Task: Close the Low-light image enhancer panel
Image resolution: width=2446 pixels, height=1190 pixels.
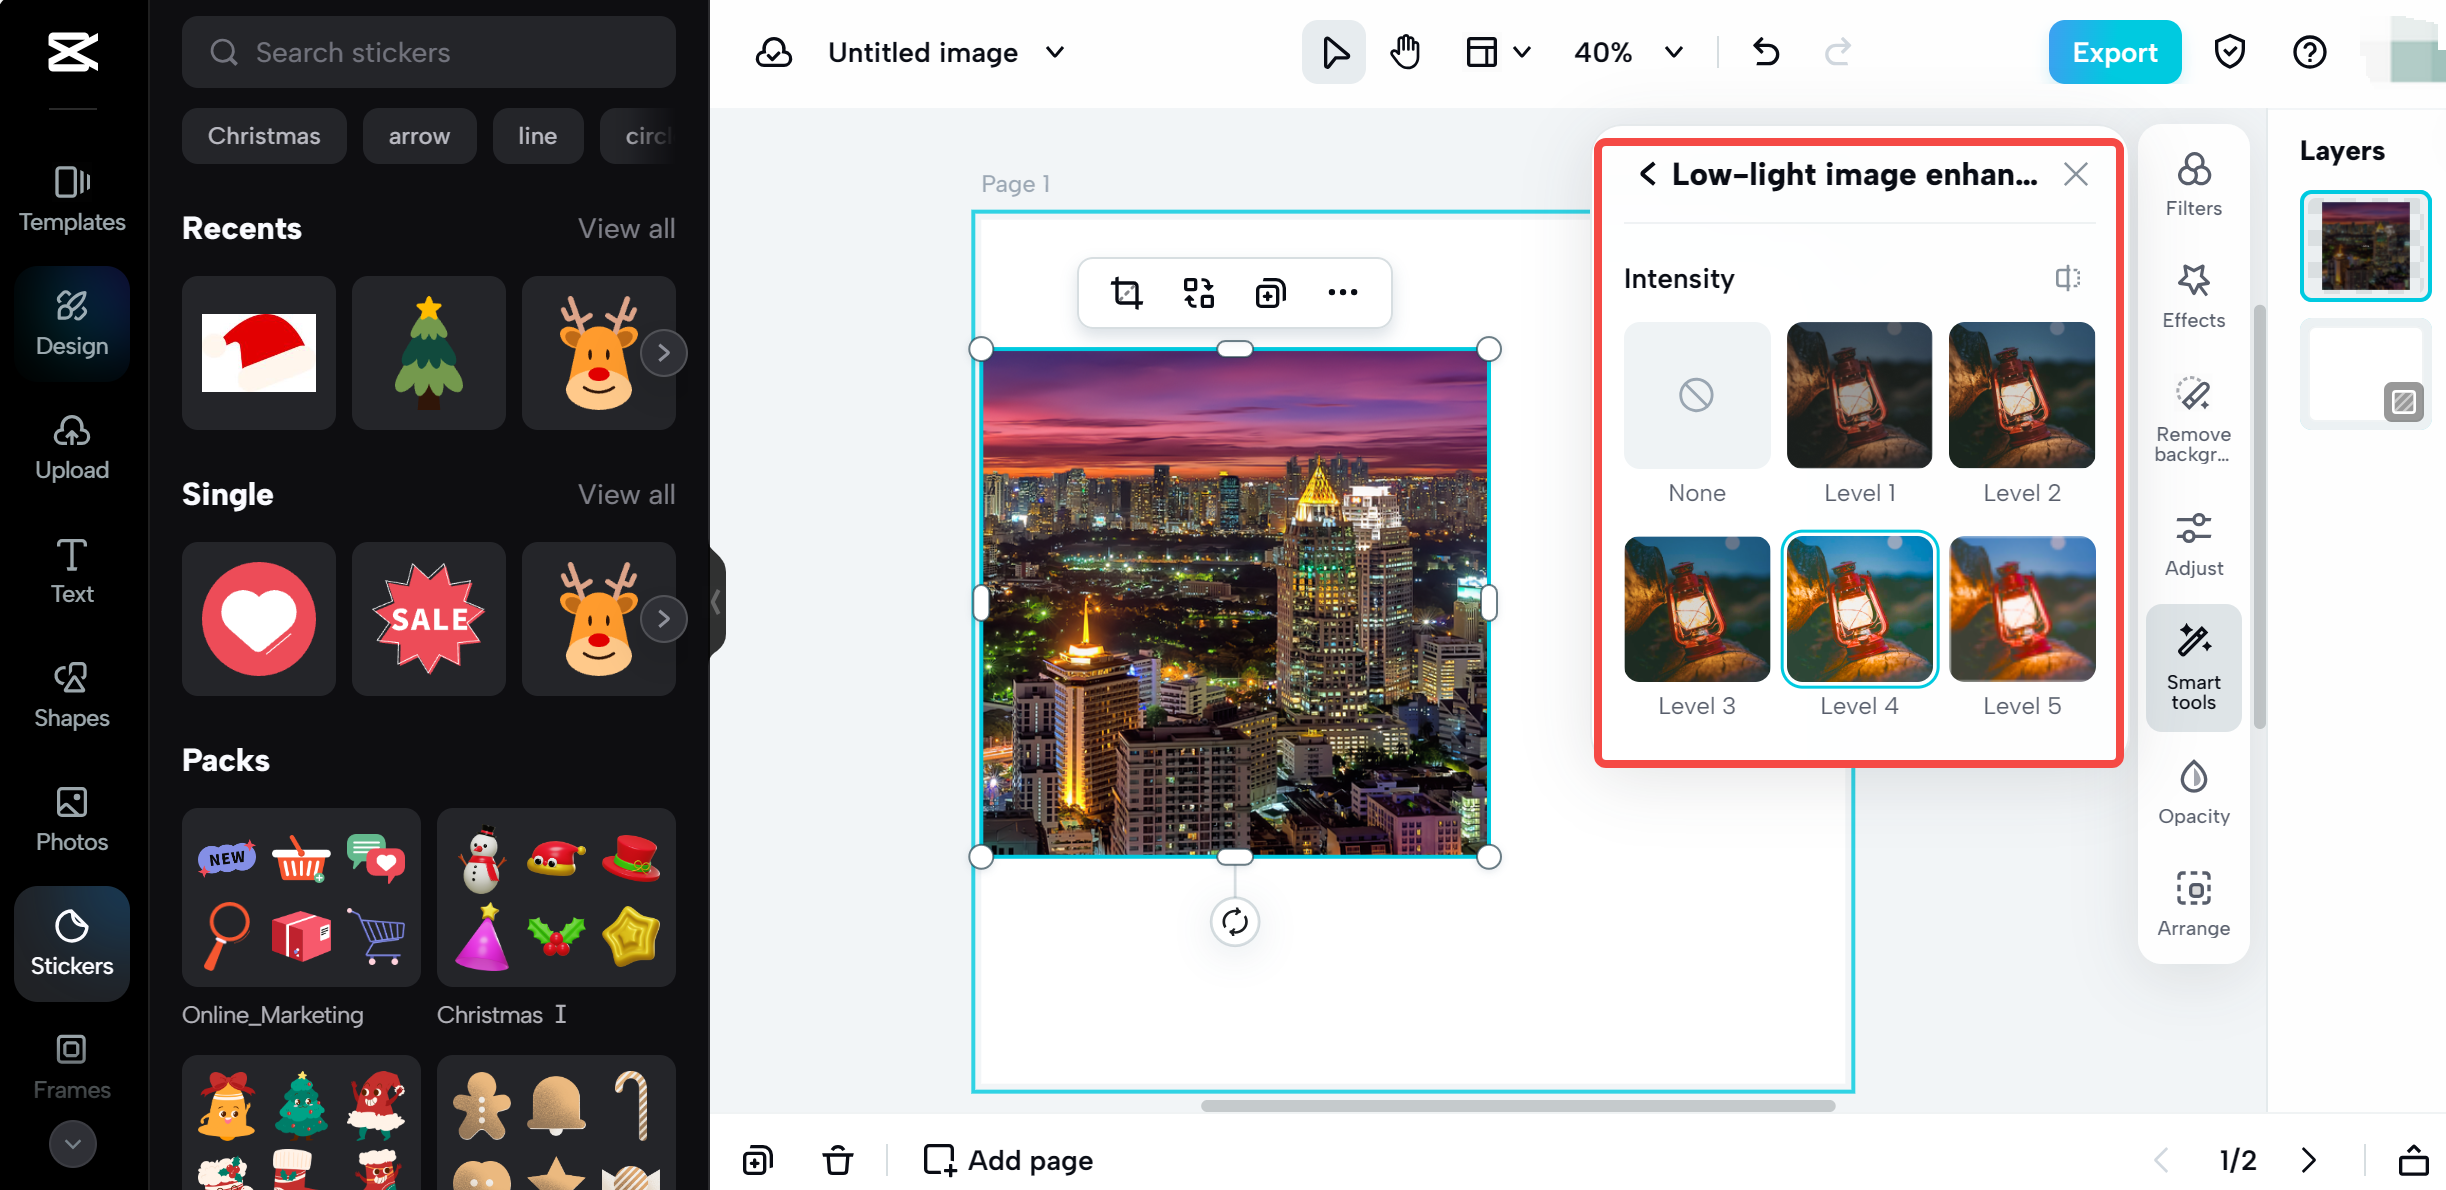Action: coord(2076,174)
